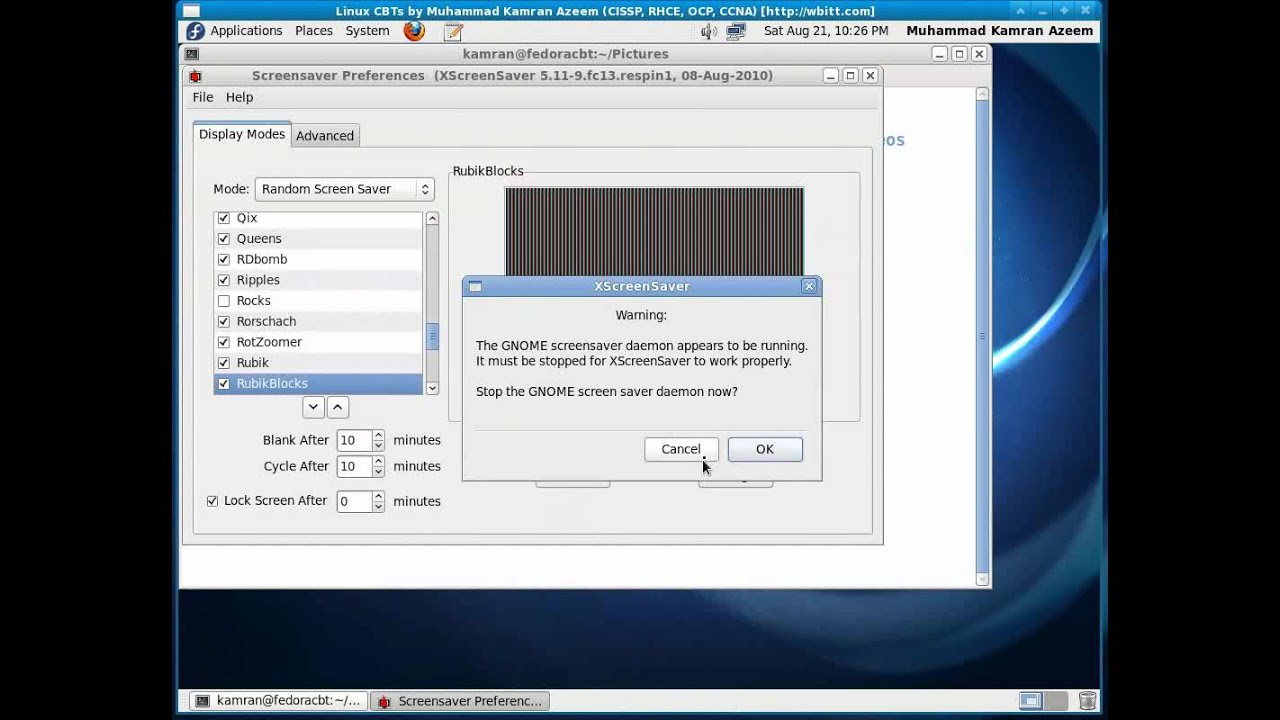Increase the Lock Screen After minutes value
Viewport: 1280px width, 720px height.
click(378, 496)
